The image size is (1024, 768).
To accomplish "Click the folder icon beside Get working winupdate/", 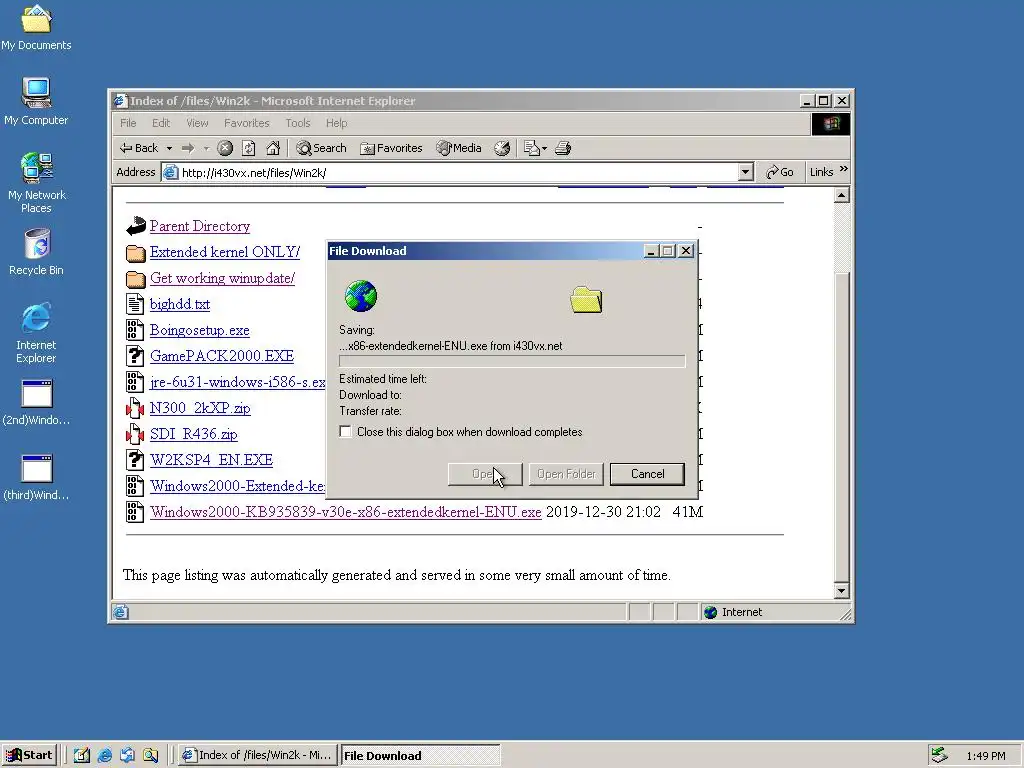I will [x=135, y=279].
